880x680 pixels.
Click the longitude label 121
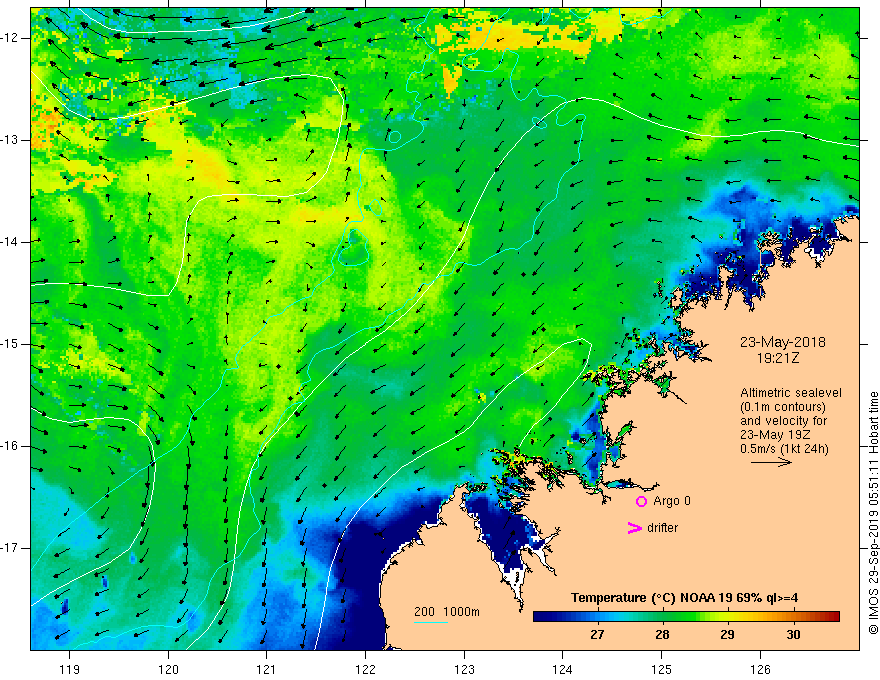tap(267, 669)
